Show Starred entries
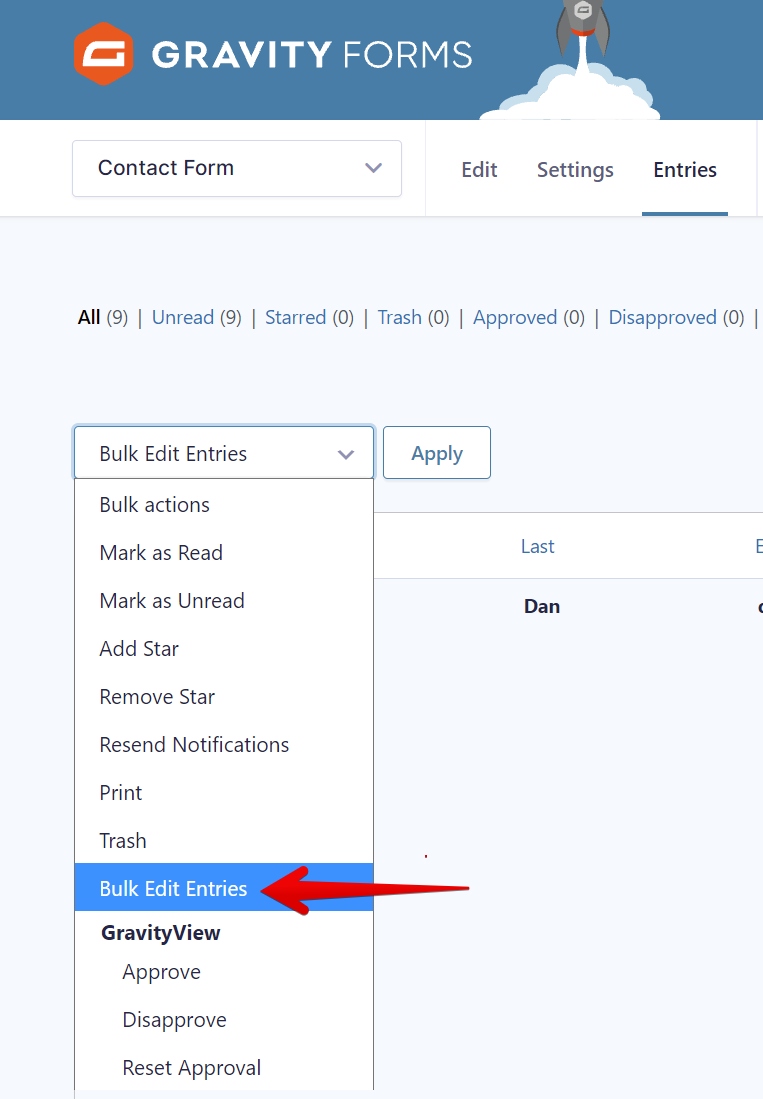This screenshot has height=1099, width=763. tap(296, 318)
